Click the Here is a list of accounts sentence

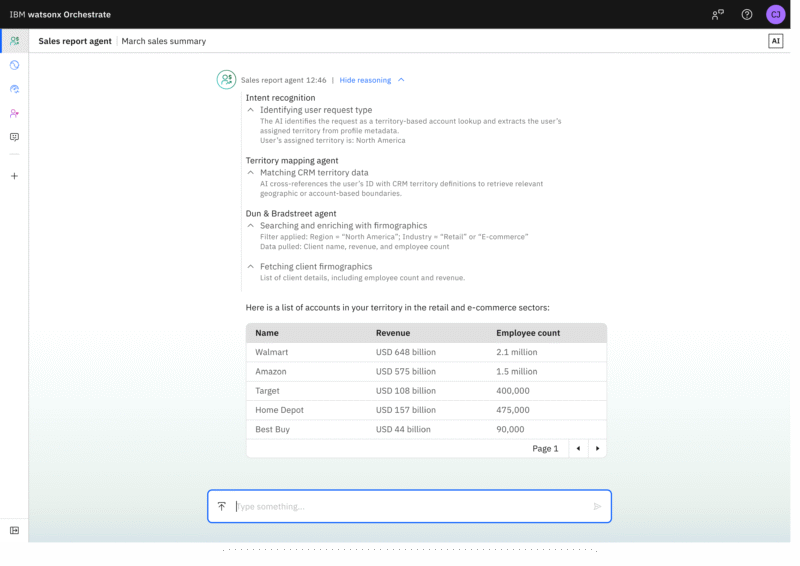pyautogui.click(x=397, y=308)
